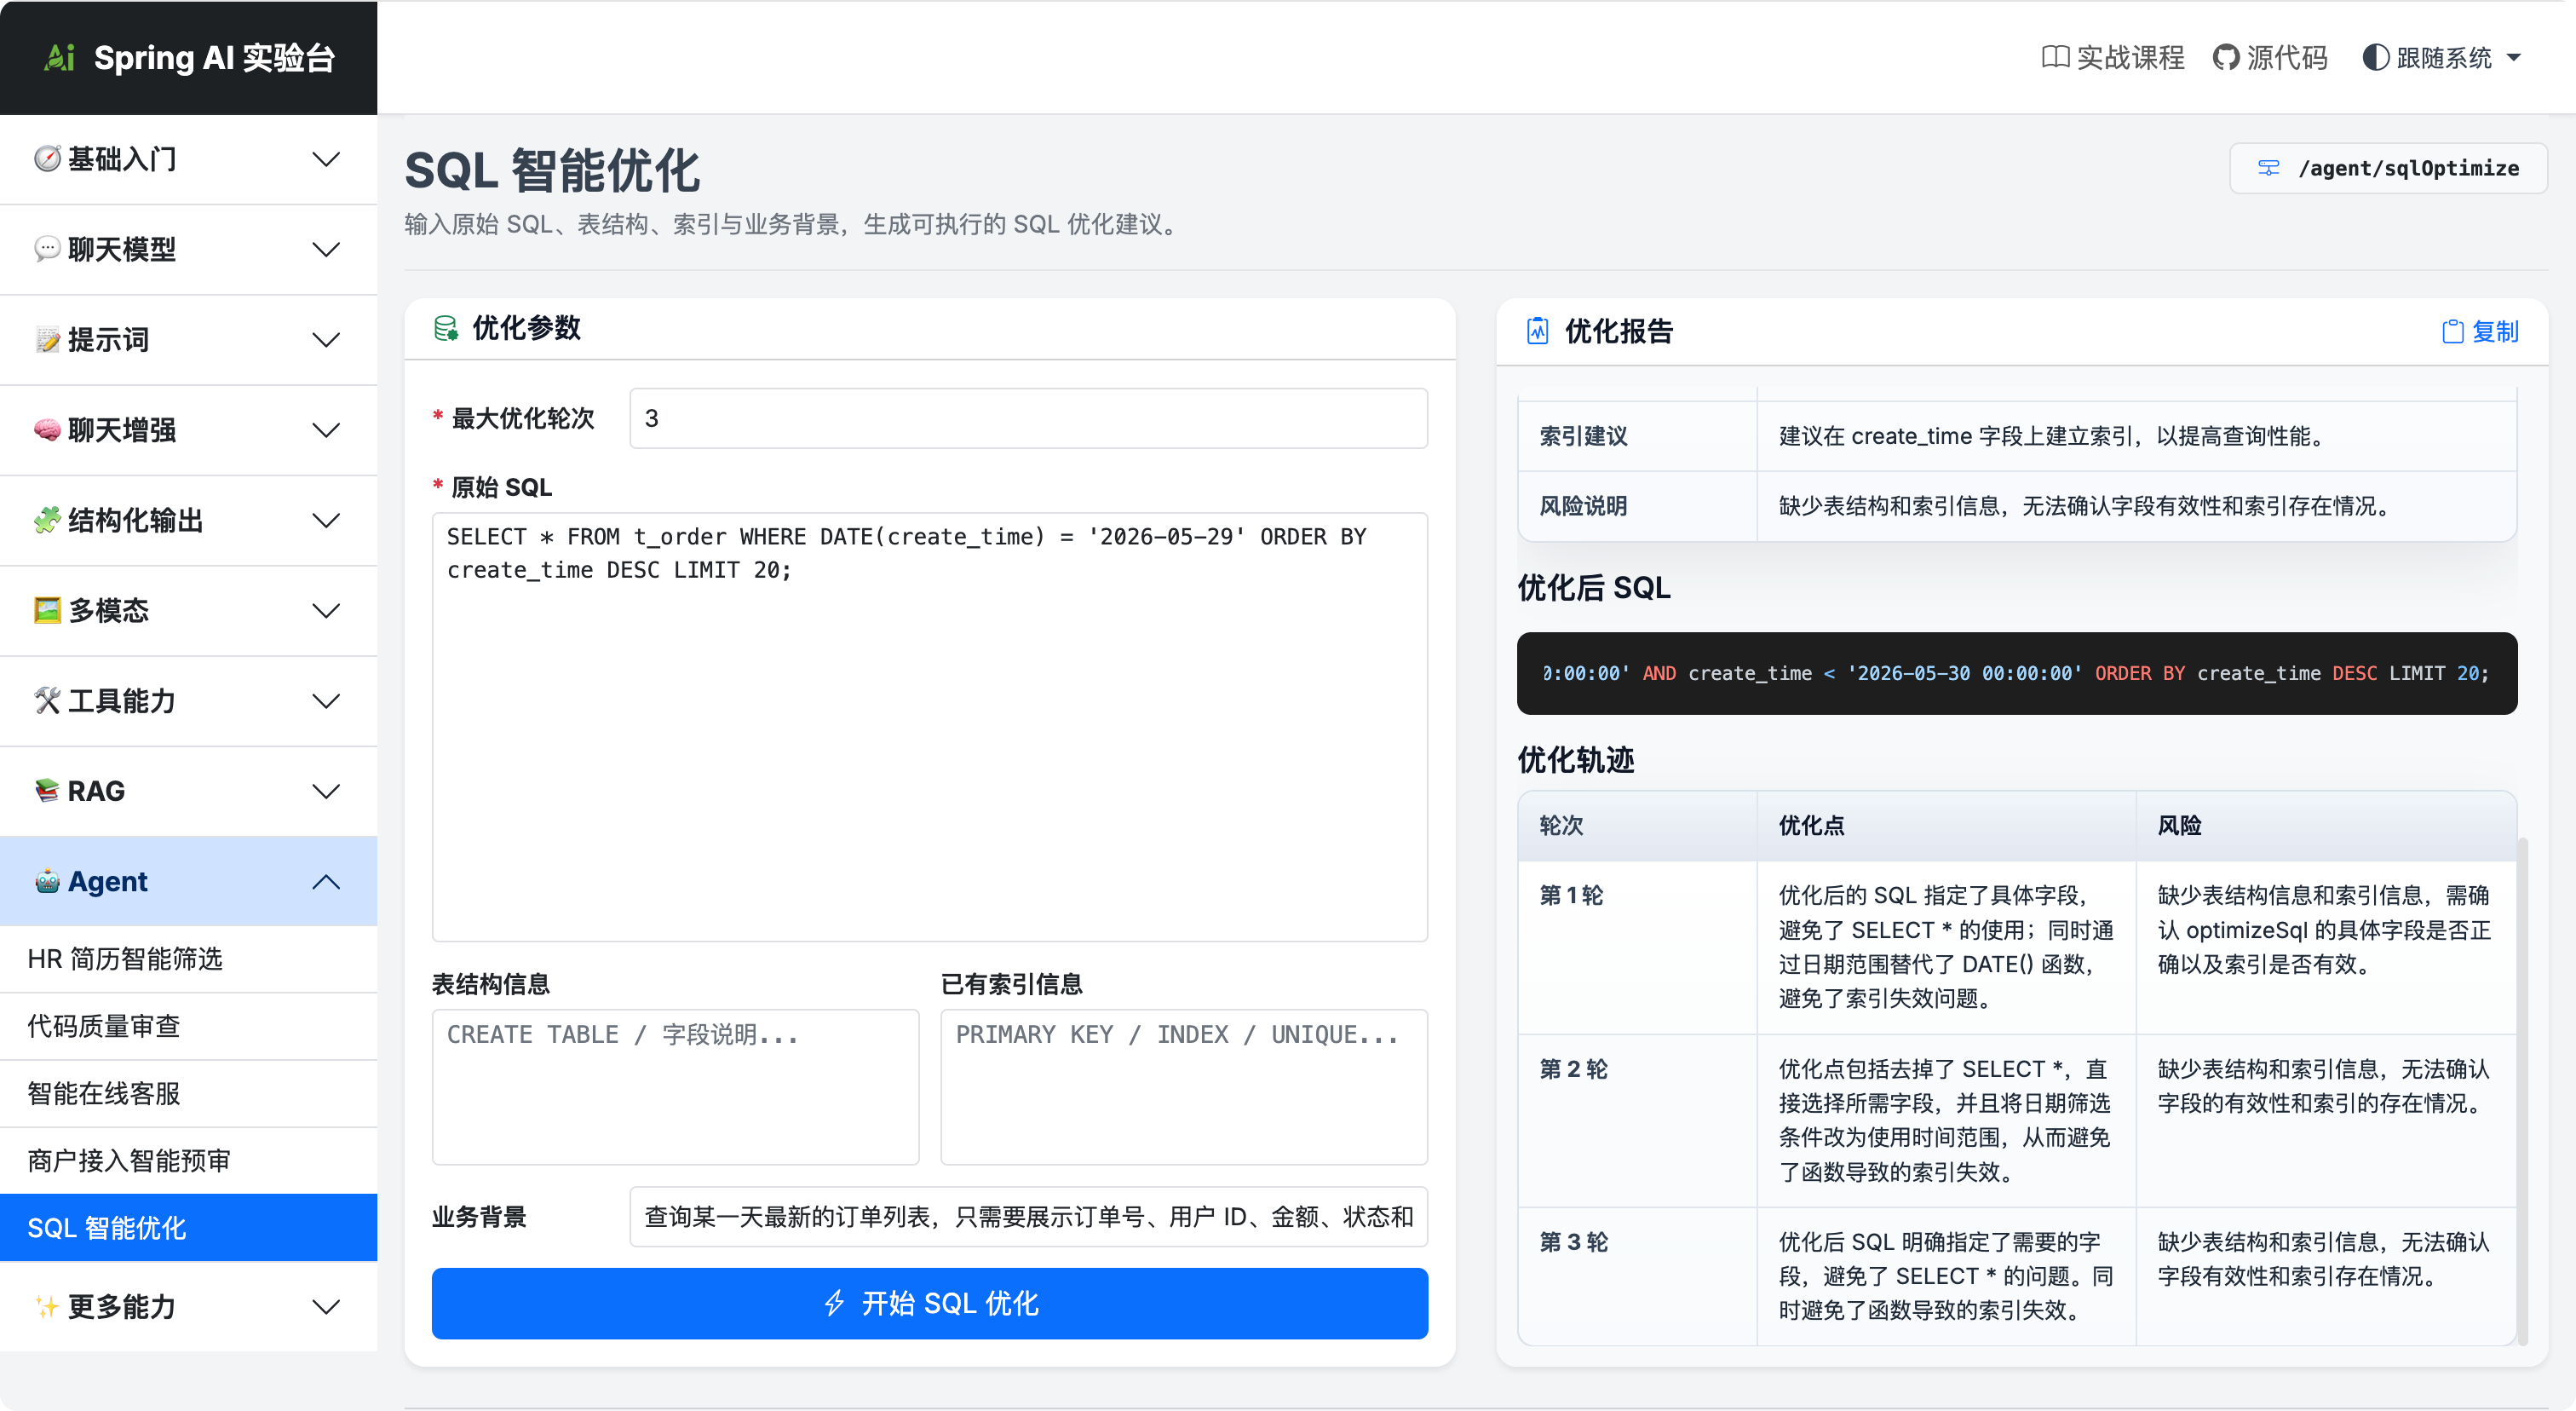
Task: Click the Spring AI logo icon
Action: tap(60, 57)
